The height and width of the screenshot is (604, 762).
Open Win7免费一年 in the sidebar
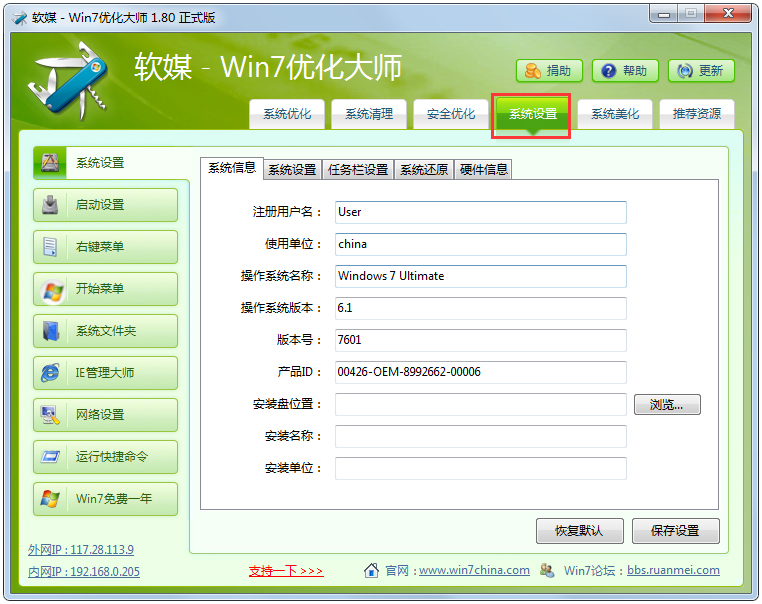[x=105, y=499]
